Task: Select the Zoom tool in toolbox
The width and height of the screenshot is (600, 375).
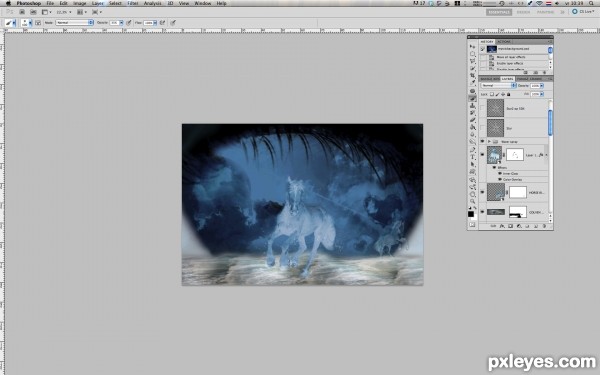Action: [473, 201]
